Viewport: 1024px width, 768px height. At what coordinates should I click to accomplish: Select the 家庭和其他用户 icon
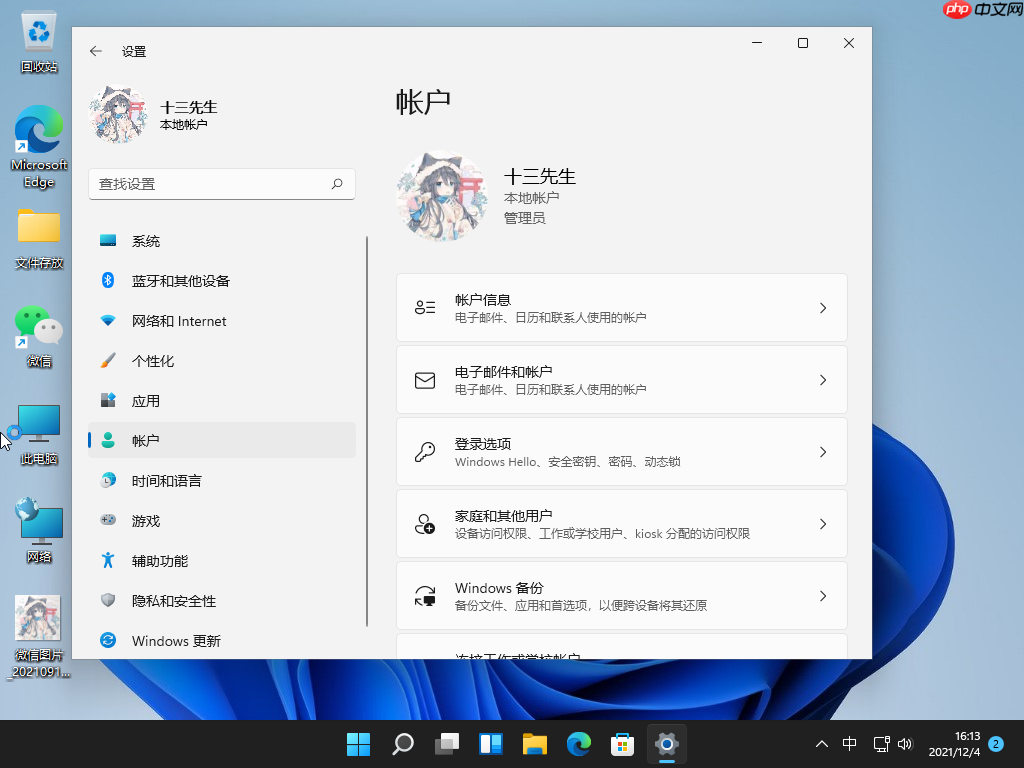coord(425,523)
